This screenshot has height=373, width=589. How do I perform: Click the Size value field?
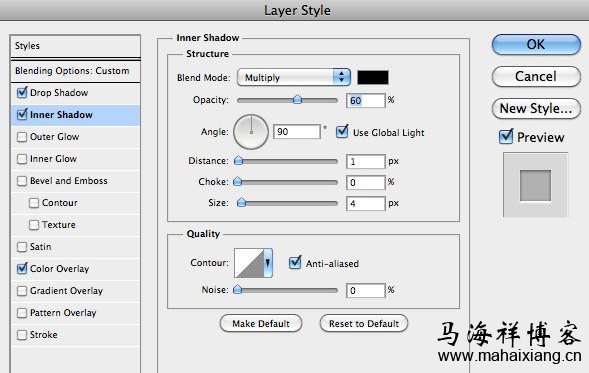tap(365, 204)
